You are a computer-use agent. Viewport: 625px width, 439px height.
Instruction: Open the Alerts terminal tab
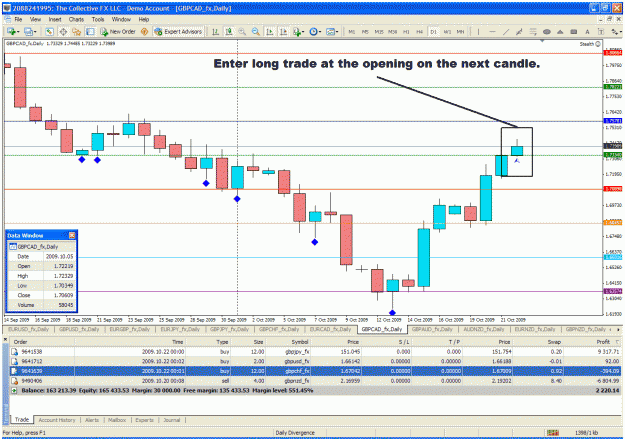[92, 420]
